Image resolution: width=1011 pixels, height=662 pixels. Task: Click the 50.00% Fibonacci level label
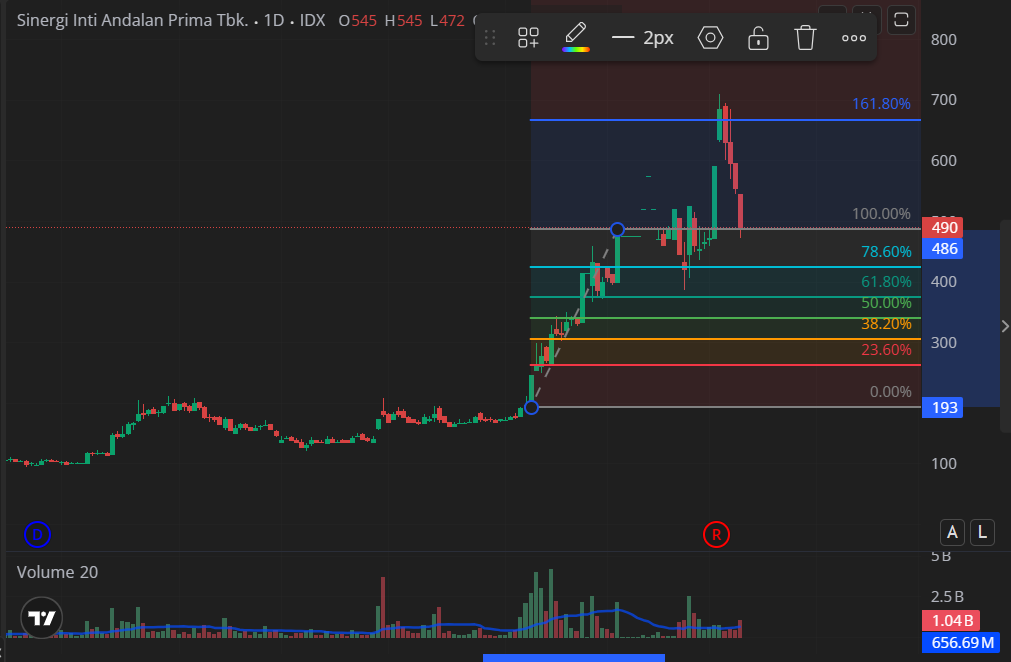point(887,303)
